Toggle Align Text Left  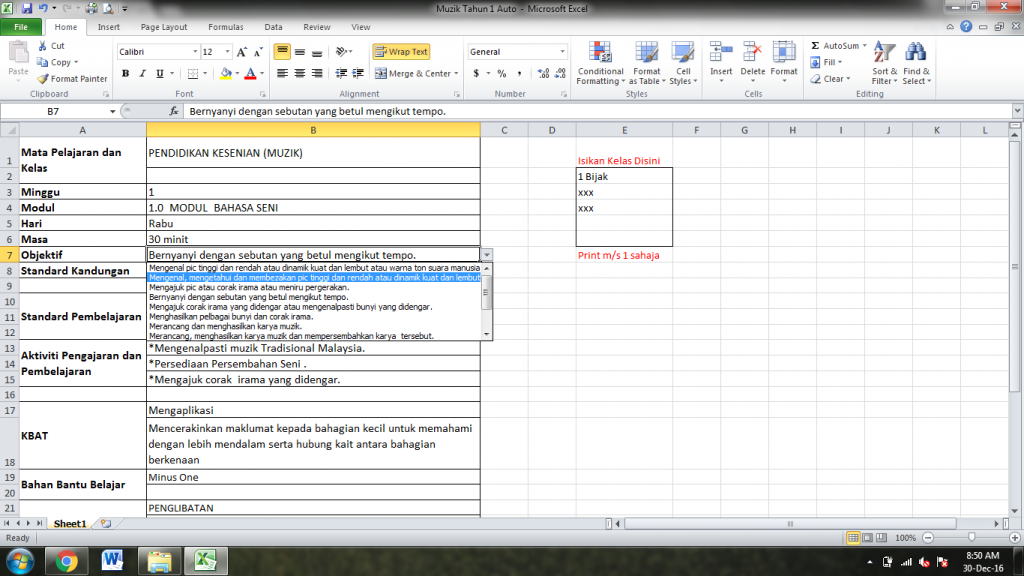282,74
